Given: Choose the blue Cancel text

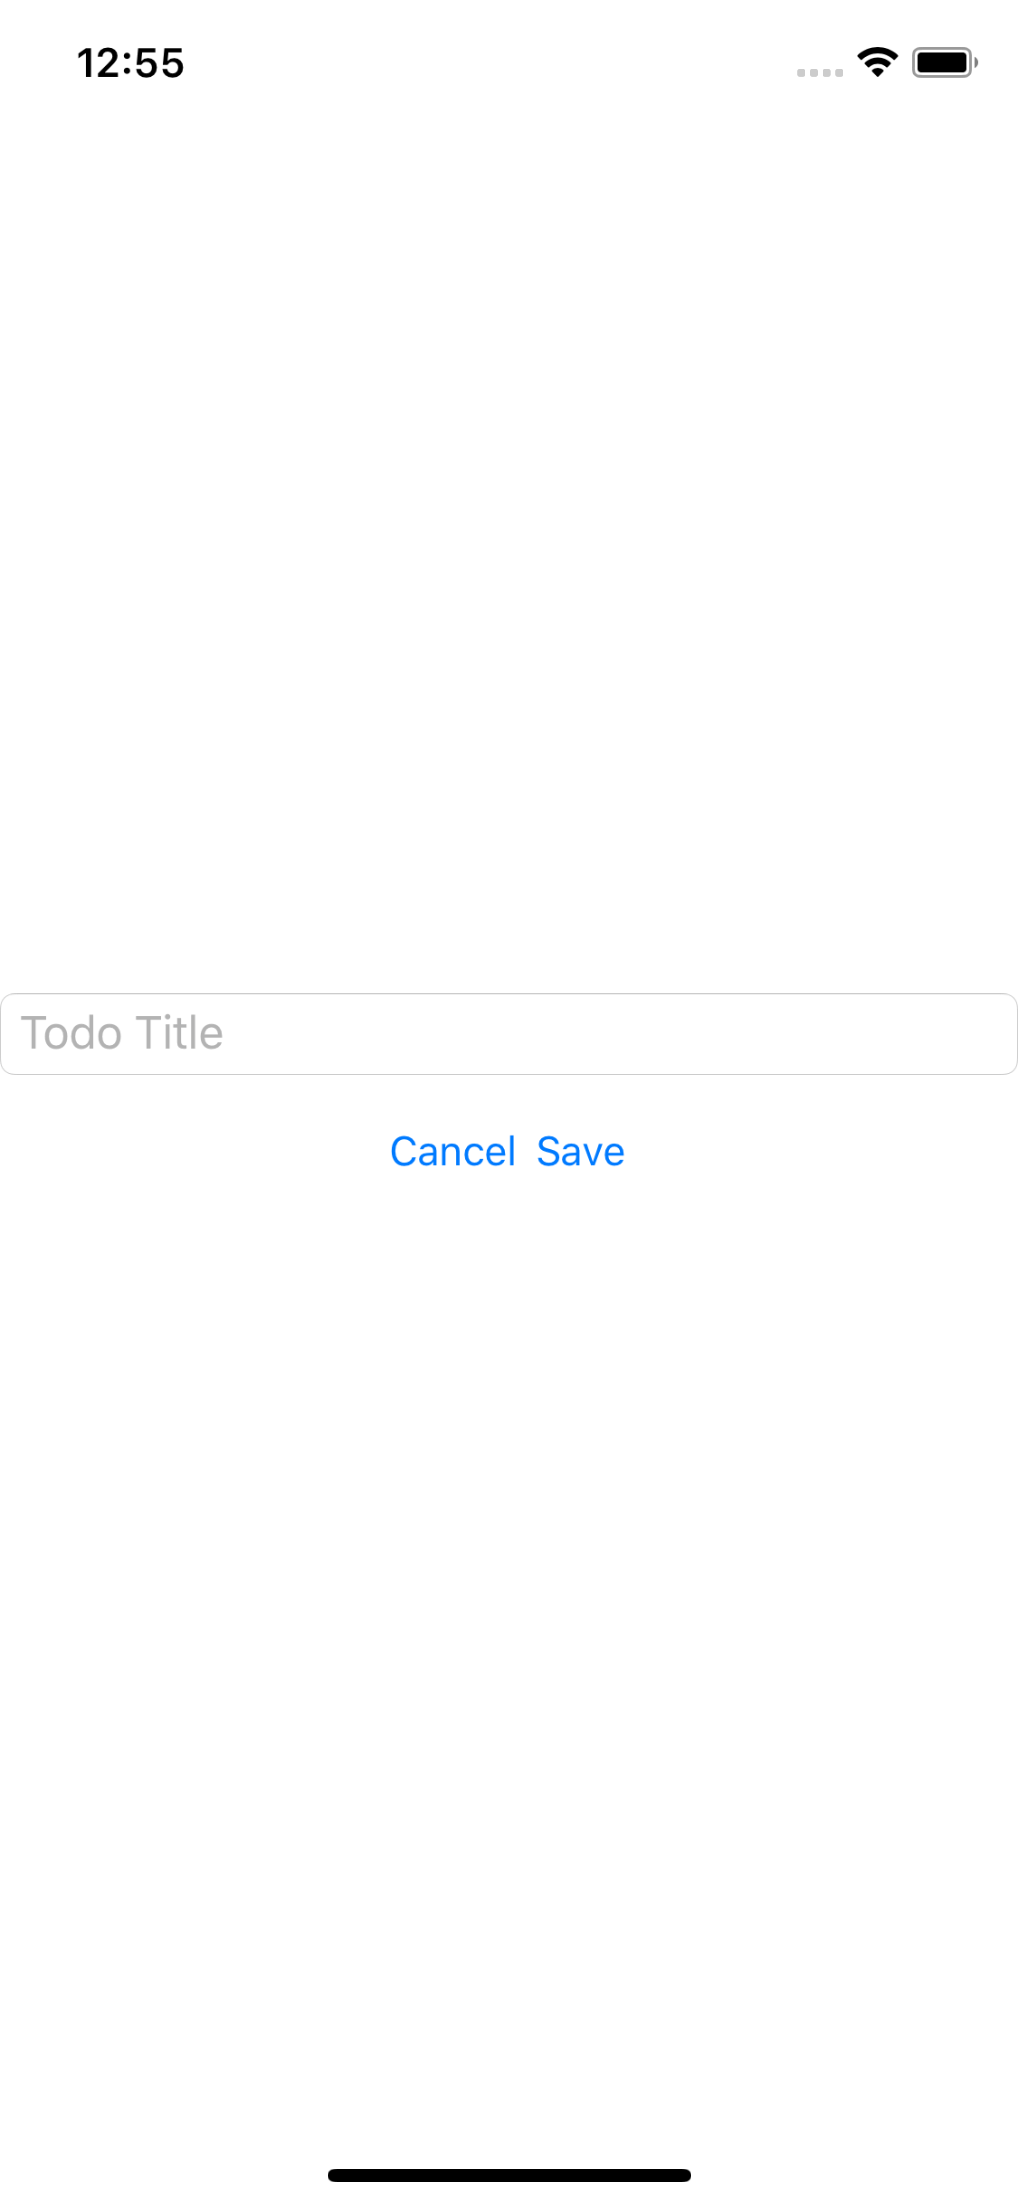Looking at the screenshot, I should point(453,1152).
